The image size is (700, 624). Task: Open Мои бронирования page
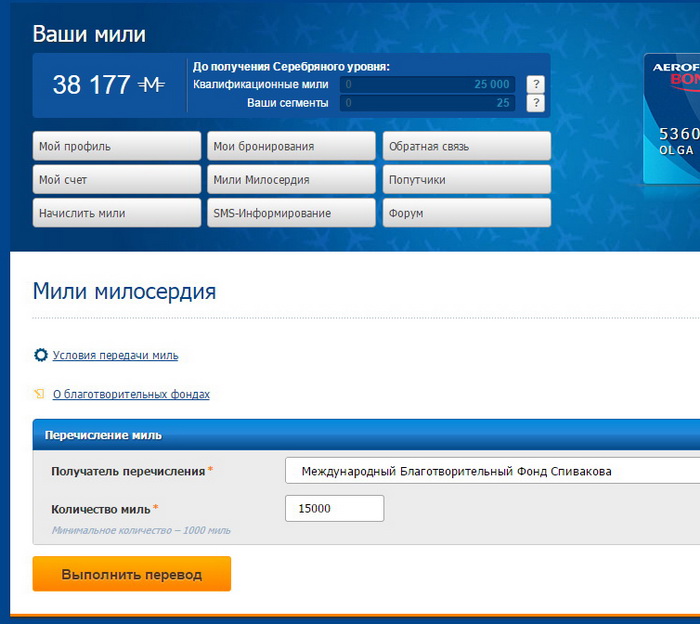291,146
